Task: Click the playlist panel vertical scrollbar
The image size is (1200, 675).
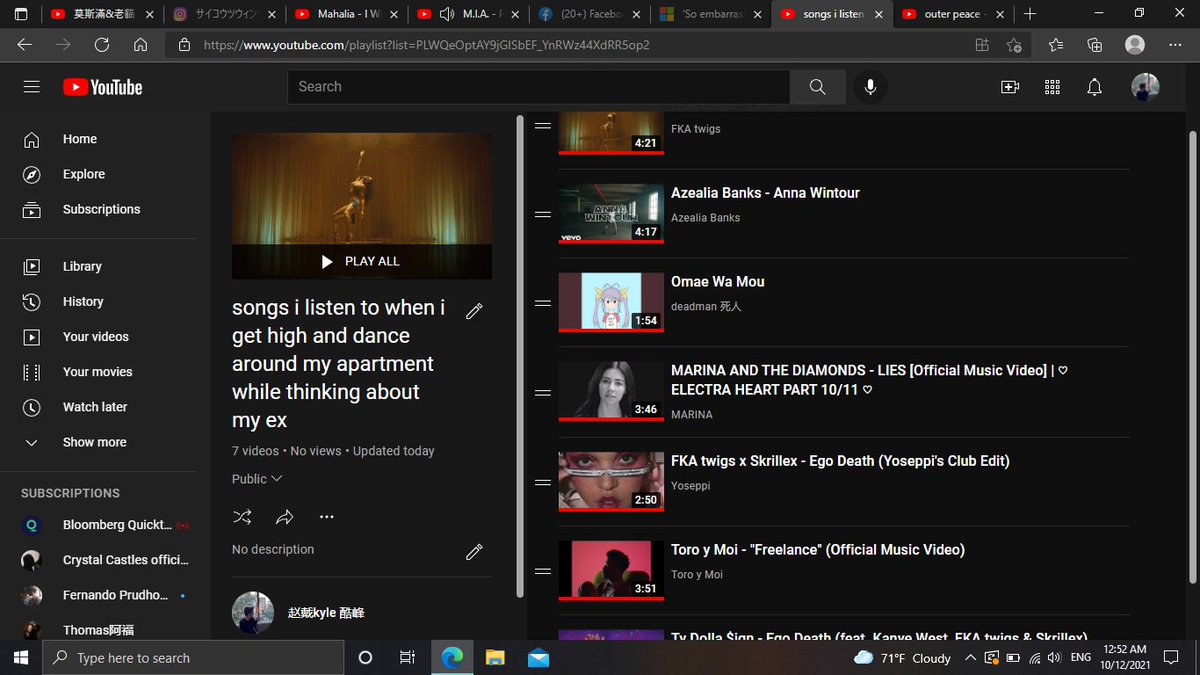Action: pos(519,356)
